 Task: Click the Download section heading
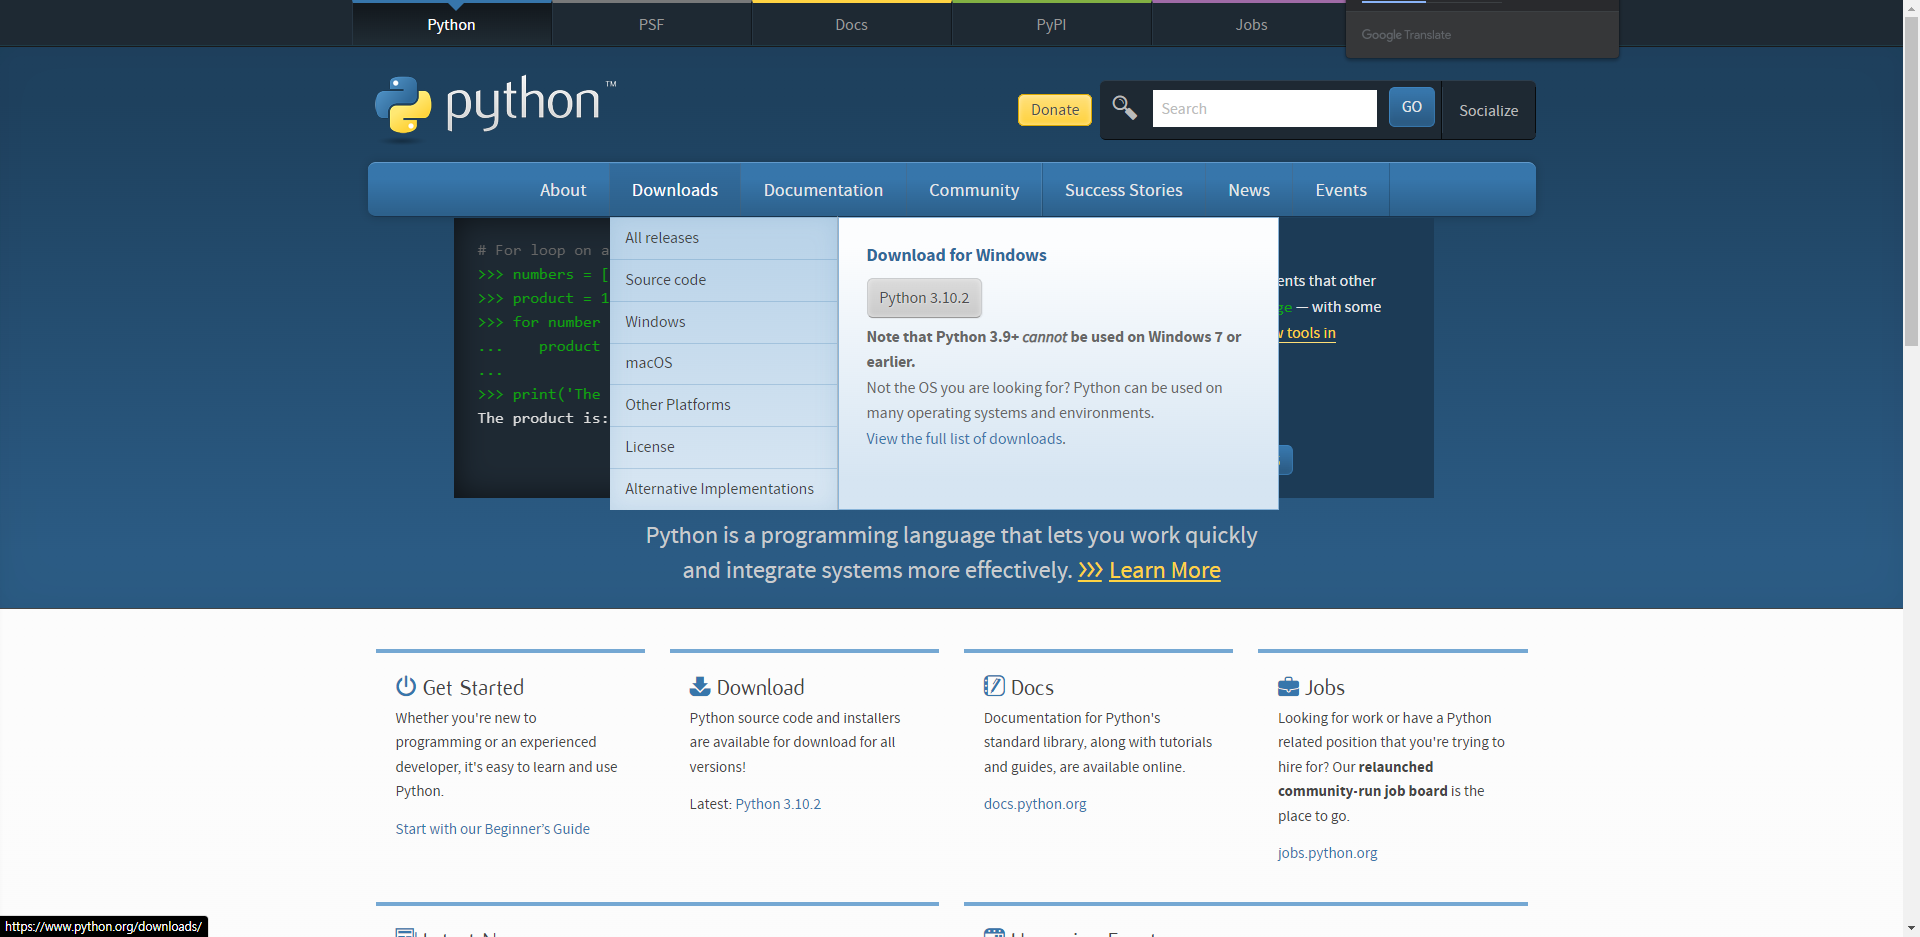(760, 688)
